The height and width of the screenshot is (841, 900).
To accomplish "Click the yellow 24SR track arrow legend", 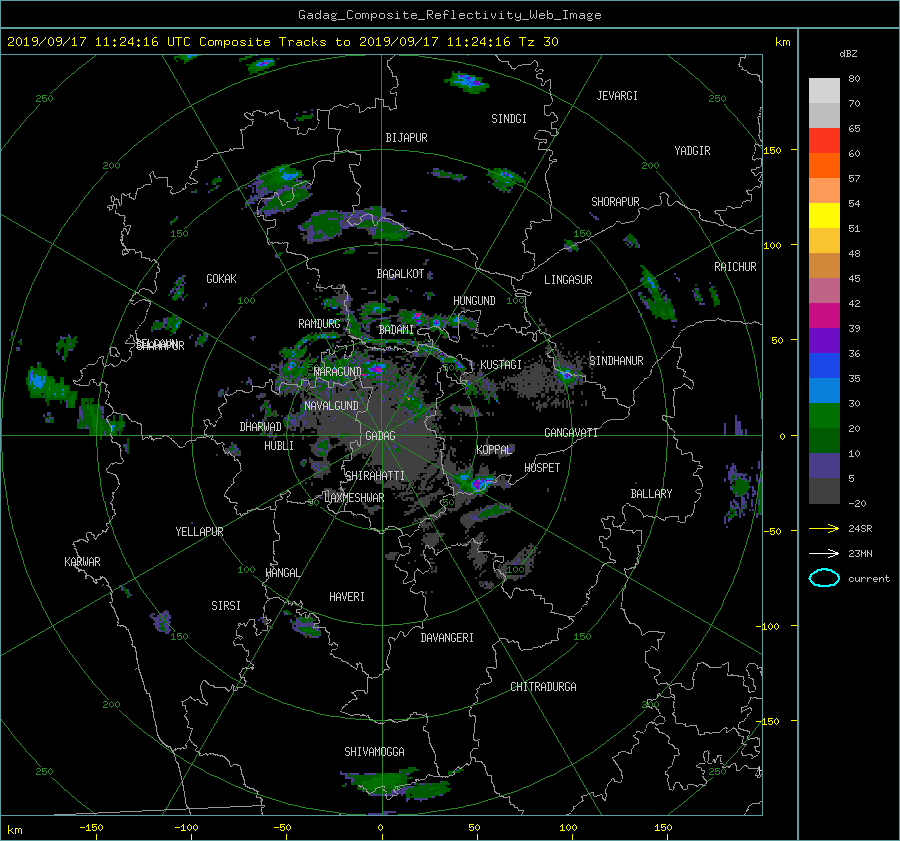I will [x=824, y=528].
